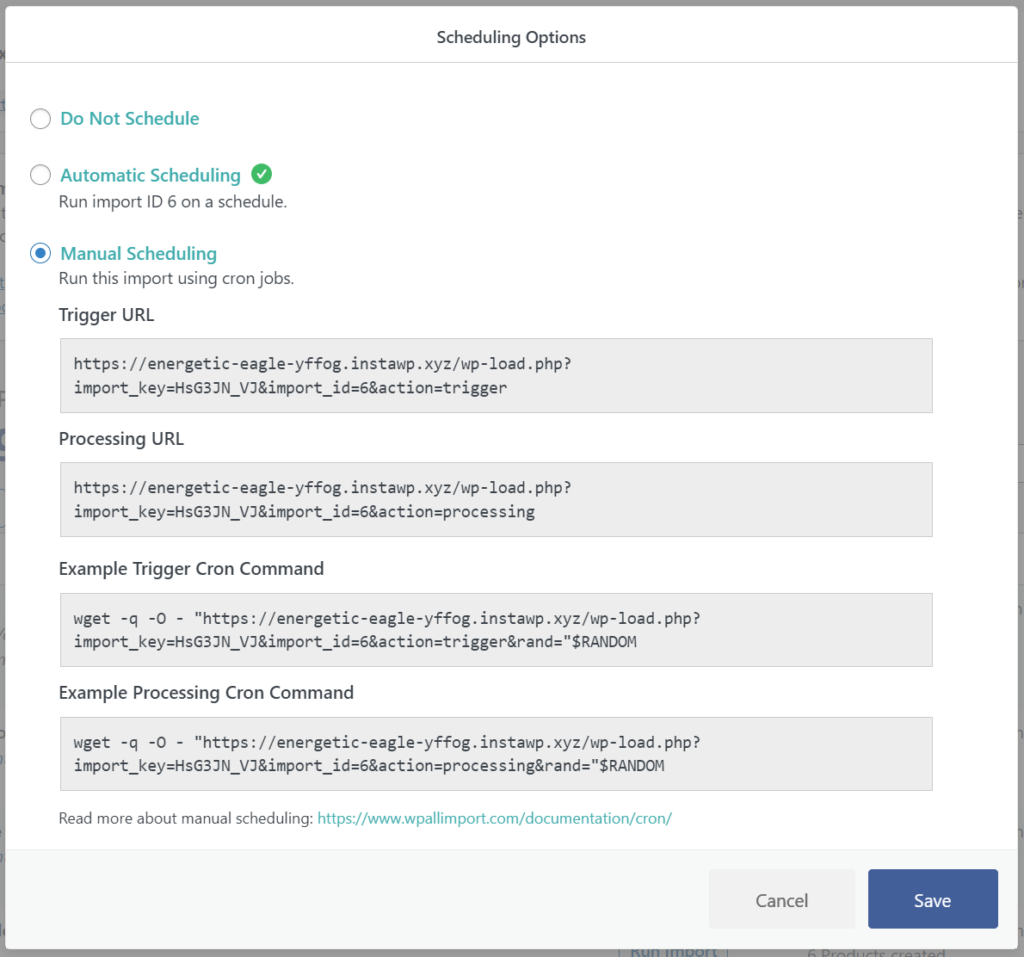1024x957 pixels.
Task: Click the 'Run this import using cron jobs.' text
Action: coord(176,278)
